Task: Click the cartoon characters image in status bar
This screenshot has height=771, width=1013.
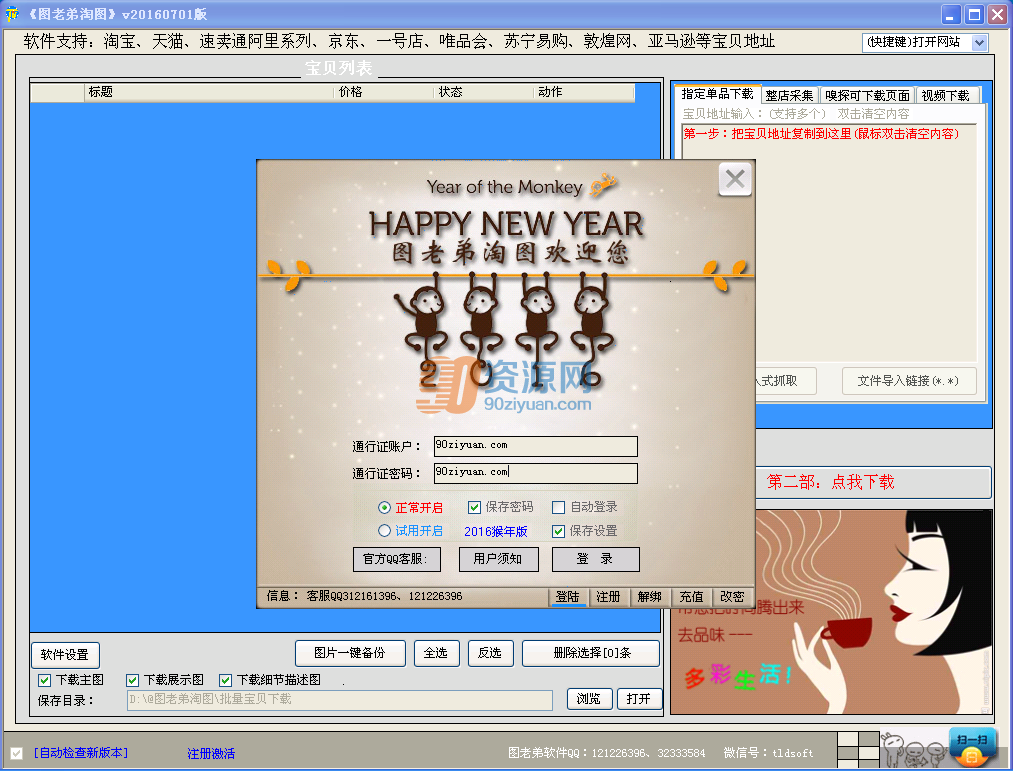Action: pyautogui.click(x=914, y=750)
